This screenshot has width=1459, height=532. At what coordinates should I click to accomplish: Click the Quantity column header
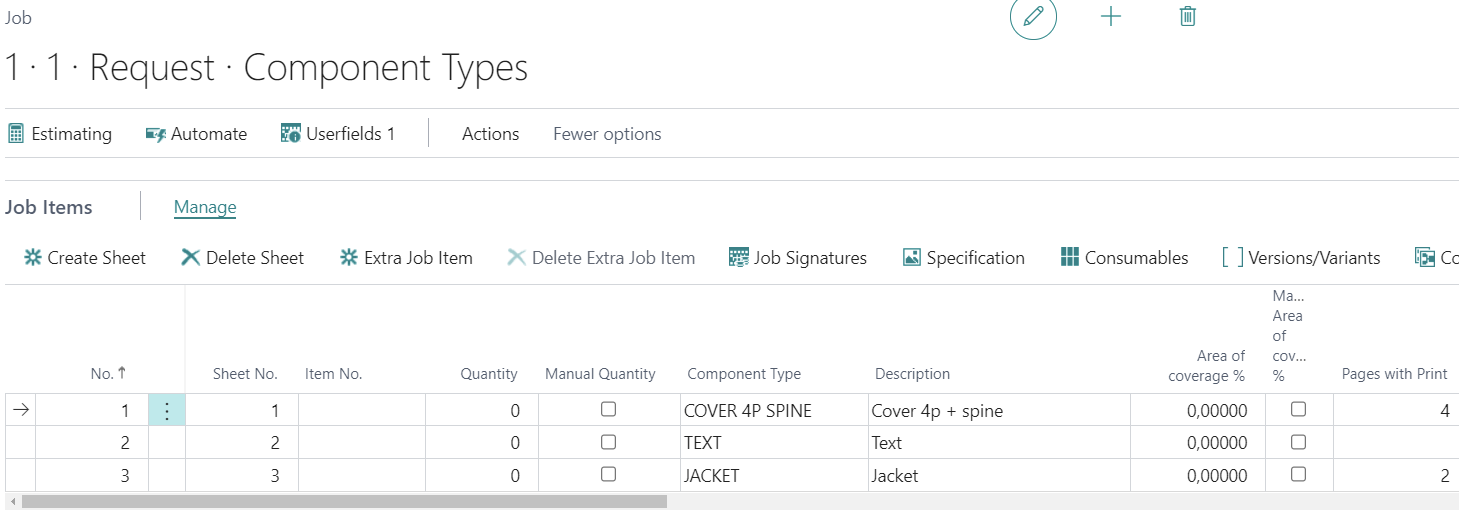tap(489, 374)
